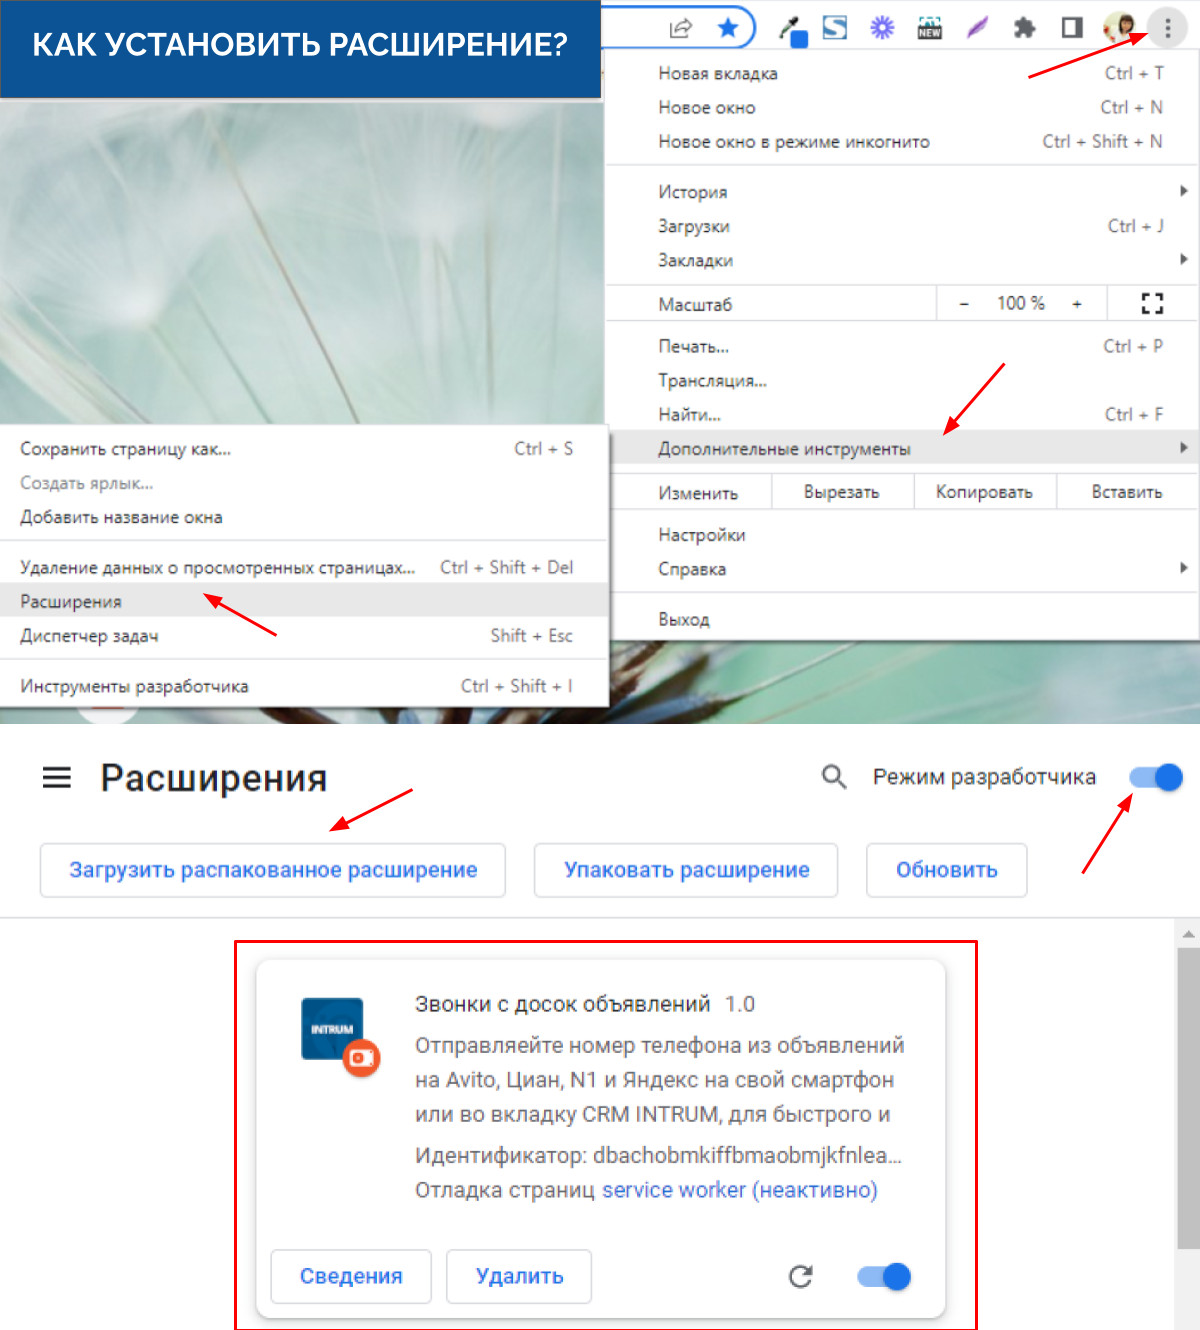Choose Печать... from the menu
The height and width of the screenshot is (1330, 1200).
[902, 346]
